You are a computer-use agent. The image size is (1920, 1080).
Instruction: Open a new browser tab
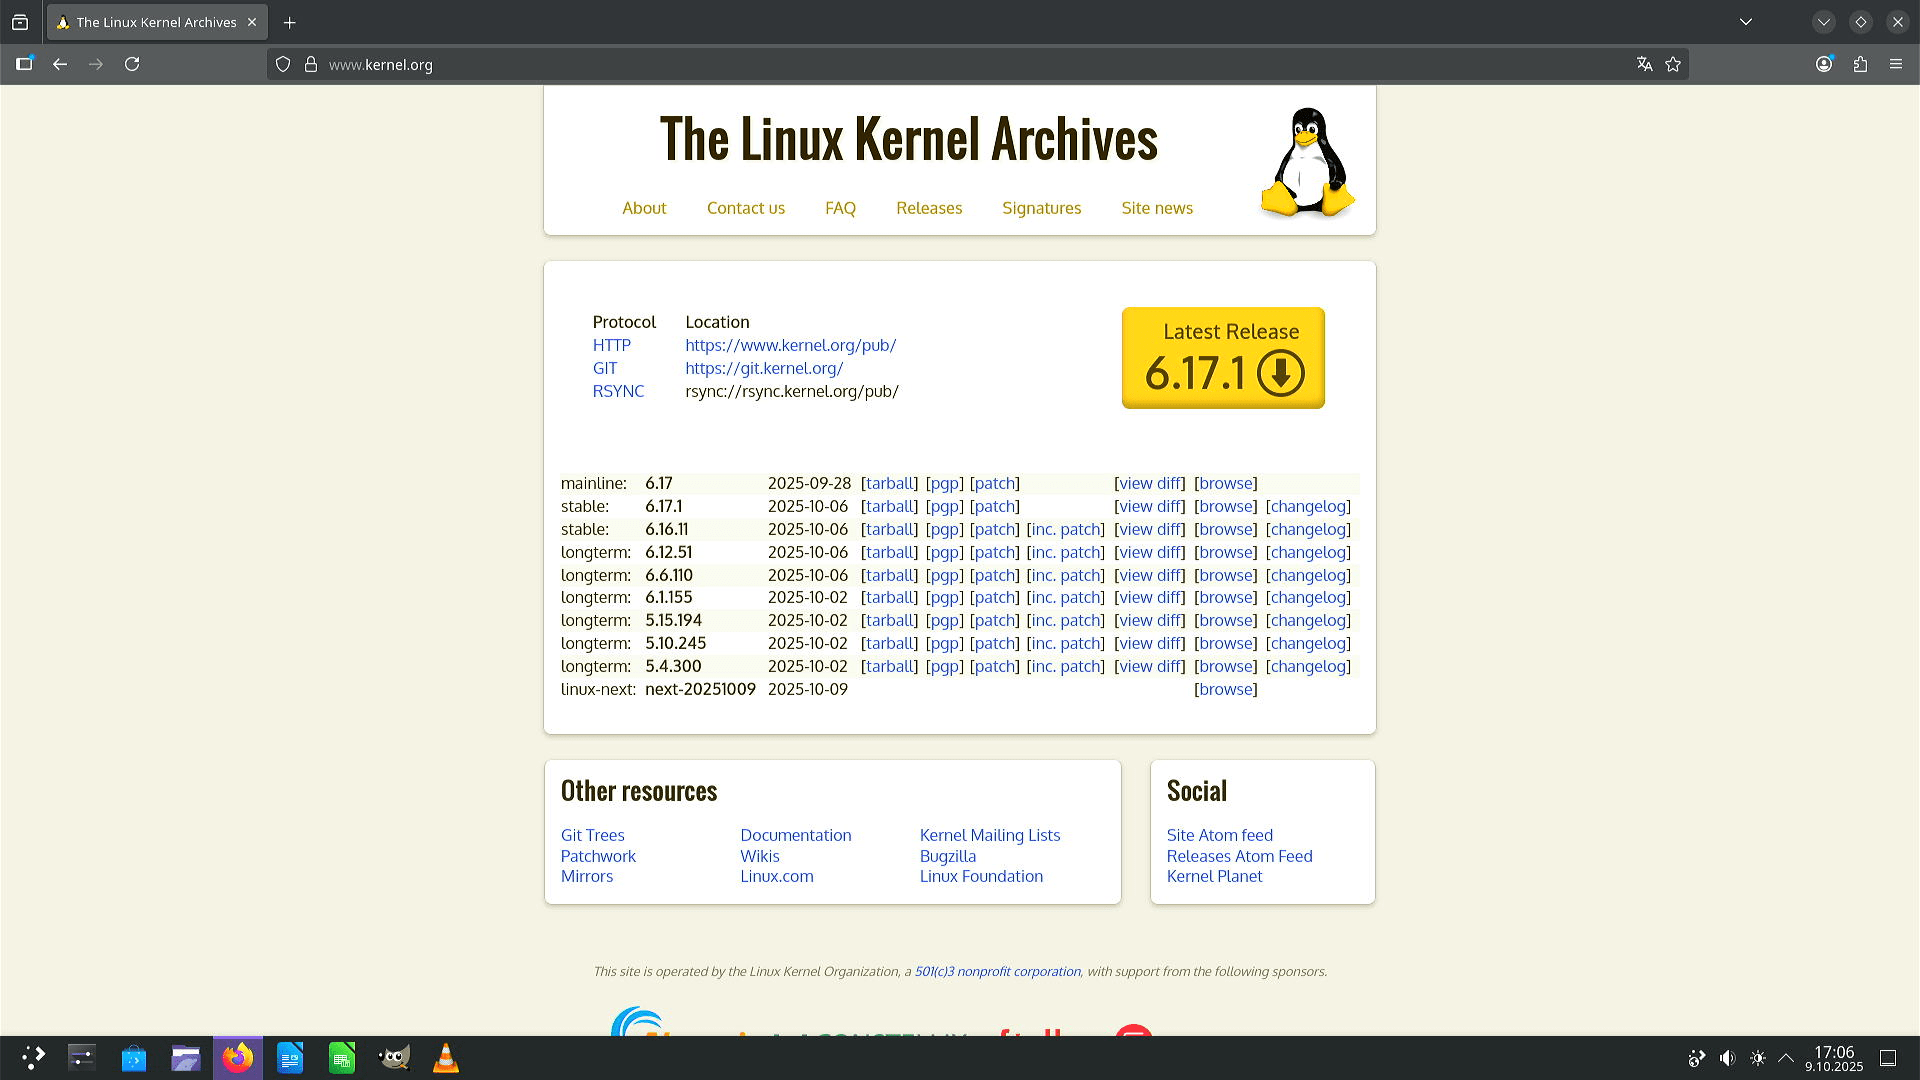tap(290, 22)
